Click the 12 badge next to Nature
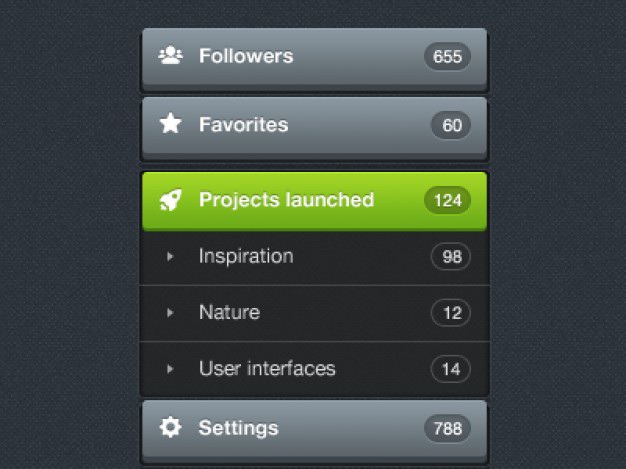Viewport: 626px width, 469px height. click(451, 313)
